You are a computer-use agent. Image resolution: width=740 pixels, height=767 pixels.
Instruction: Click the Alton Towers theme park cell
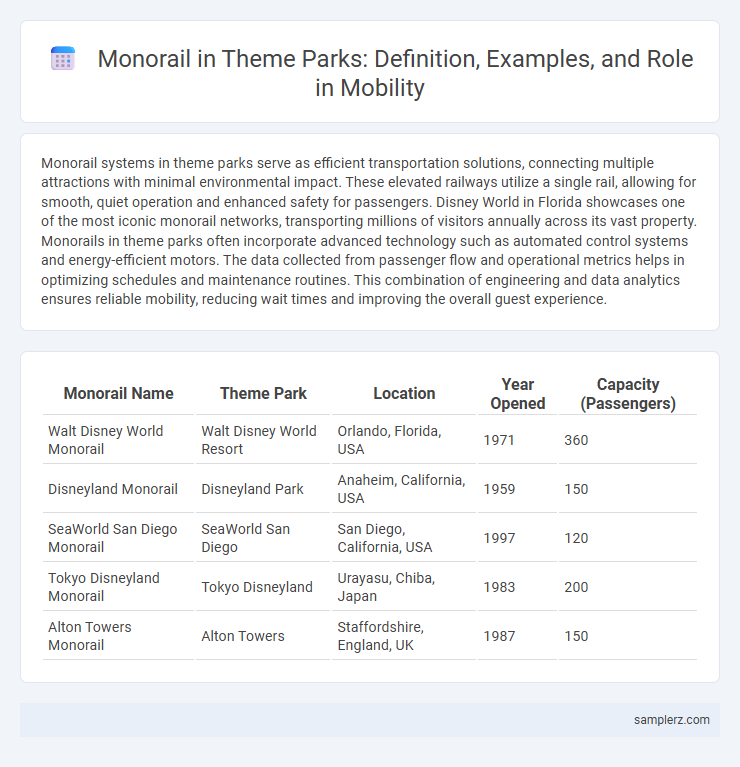coord(263,635)
